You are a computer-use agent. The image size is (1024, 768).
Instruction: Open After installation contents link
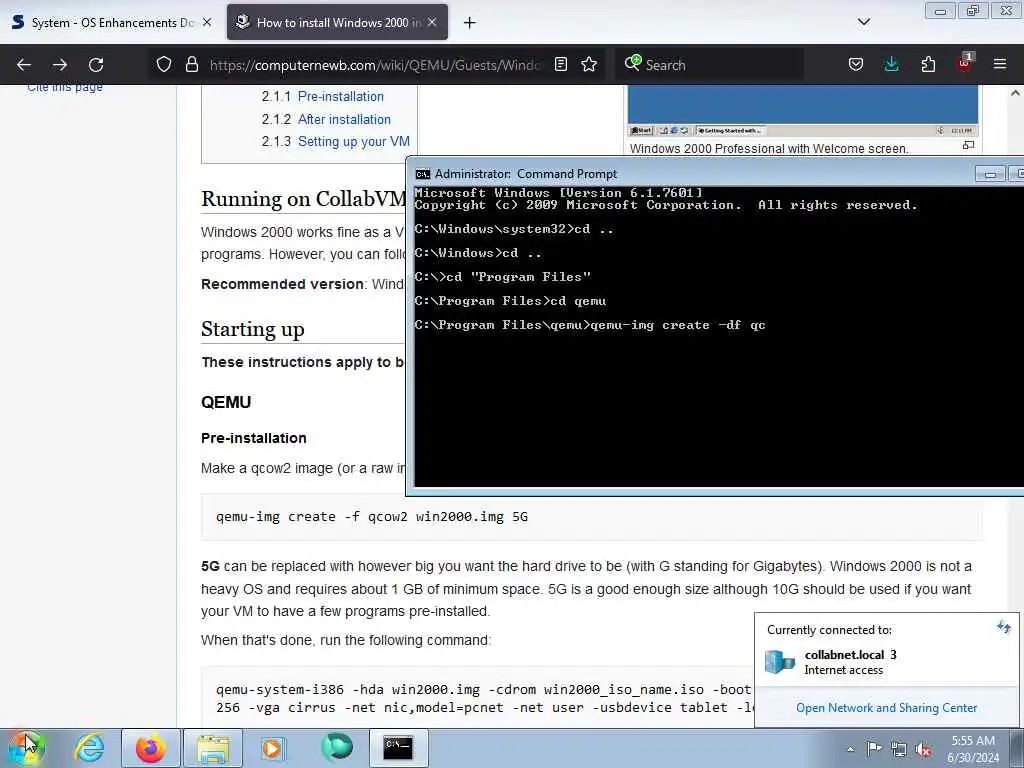click(x=344, y=120)
